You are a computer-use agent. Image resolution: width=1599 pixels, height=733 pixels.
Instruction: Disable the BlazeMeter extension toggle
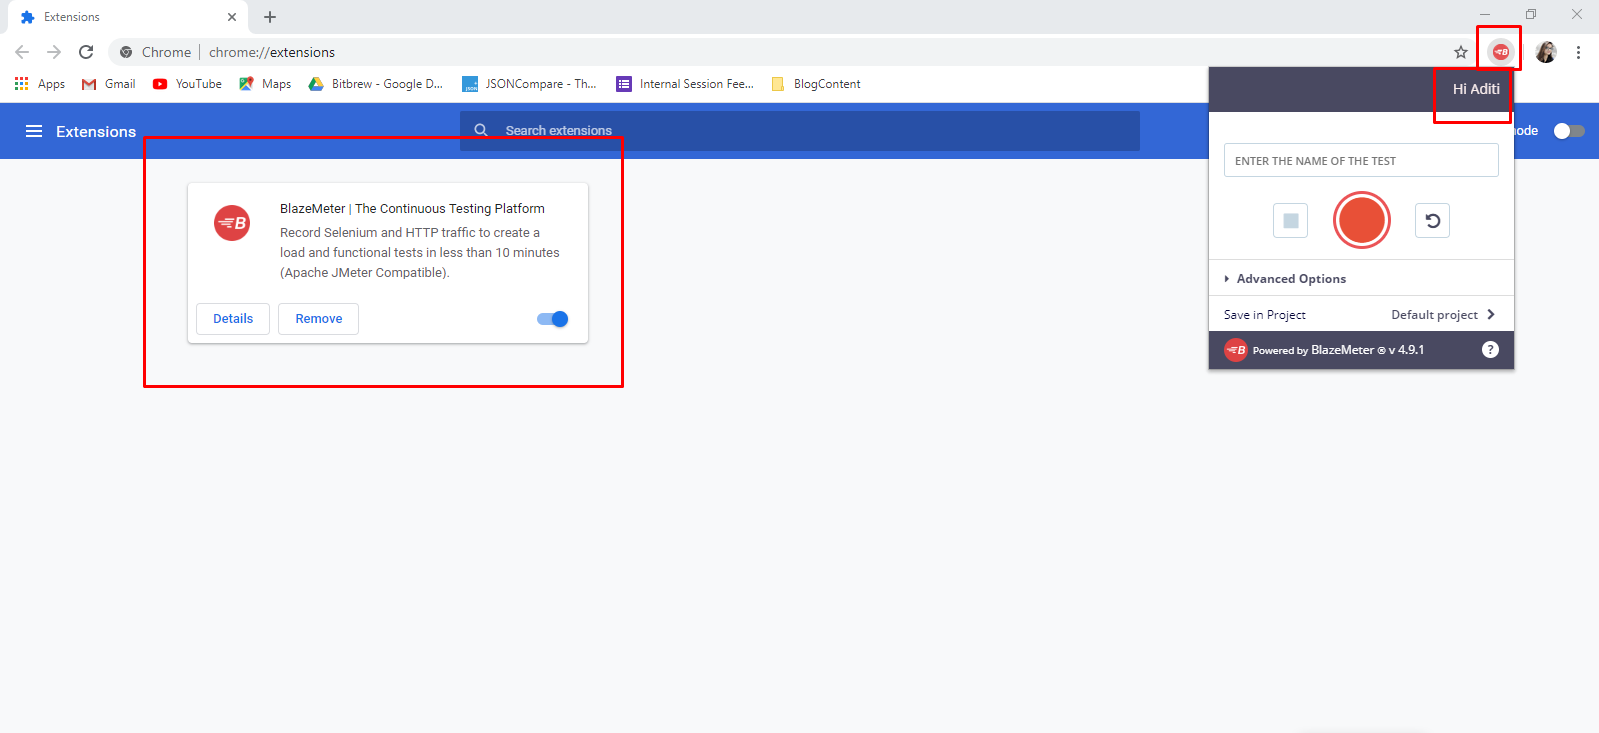tap(552, 319)
